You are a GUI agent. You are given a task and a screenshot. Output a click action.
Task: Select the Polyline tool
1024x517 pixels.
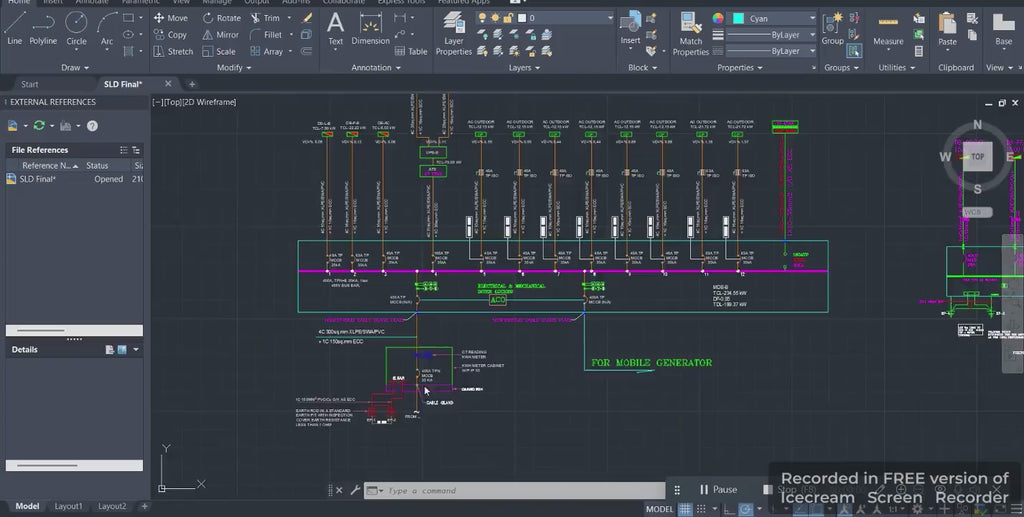[x=43, y=27]
